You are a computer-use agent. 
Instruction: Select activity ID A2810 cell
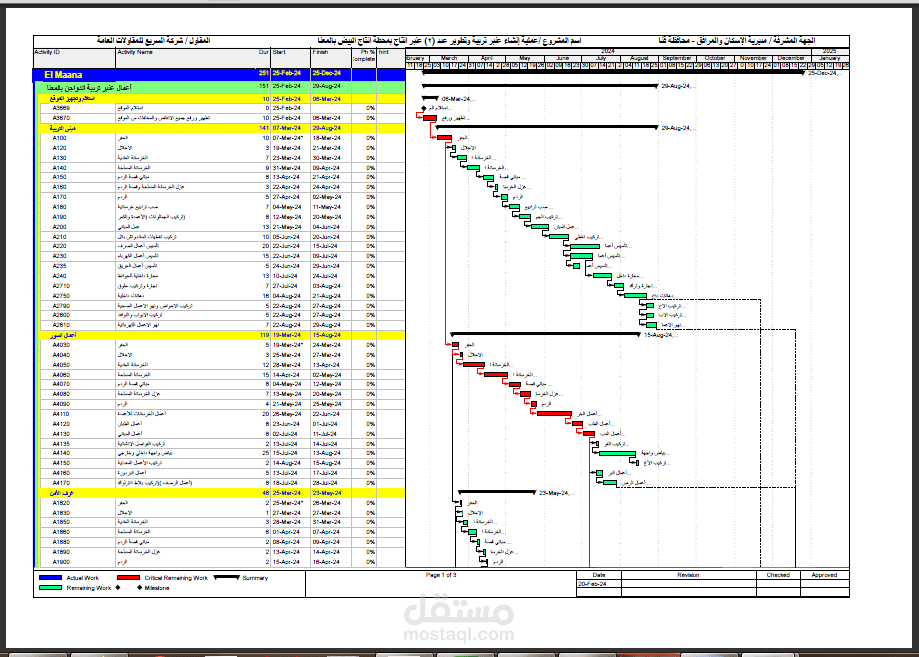(61, 325)
